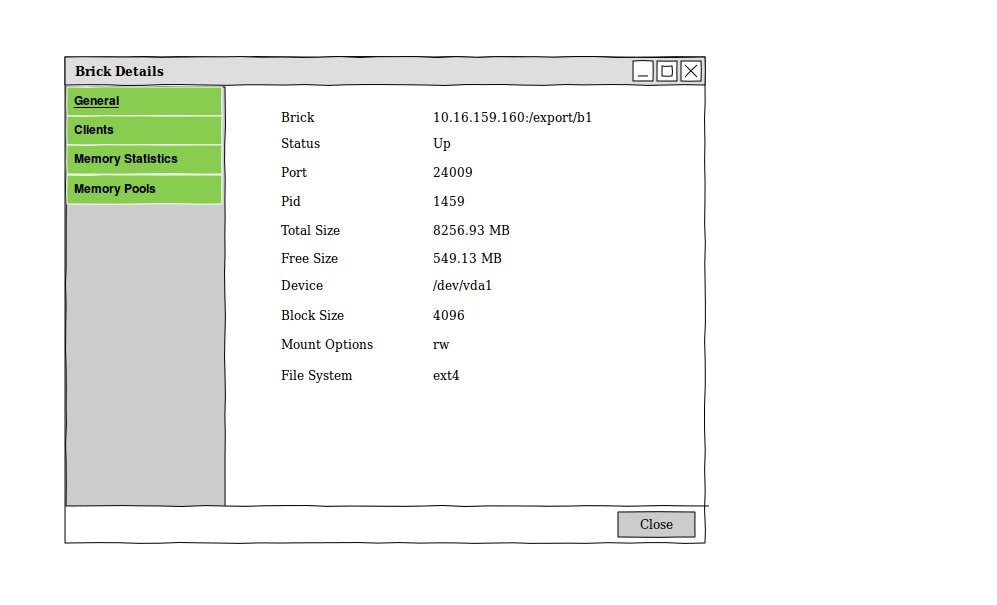This screenshot has width=997, height=605.
Task: Select the Total Size value 8256.93 MB
Action: pos(471,230)
